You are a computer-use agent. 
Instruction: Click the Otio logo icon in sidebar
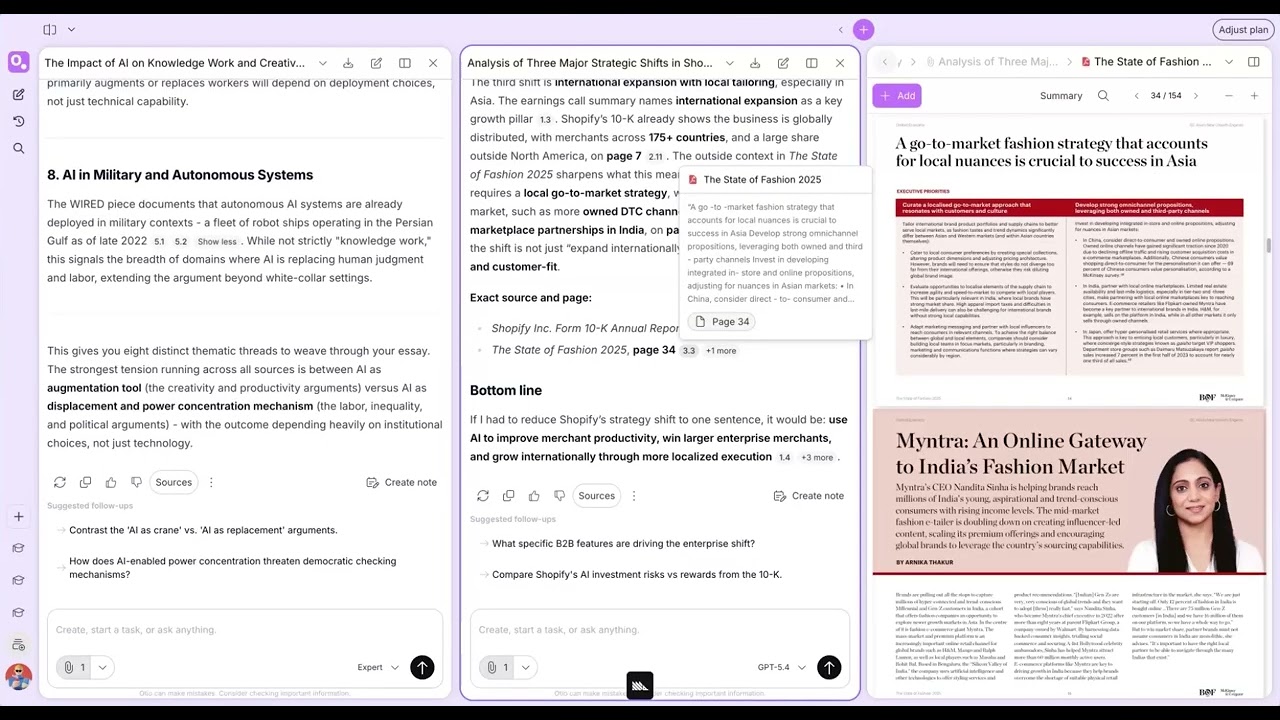tap(18, 62)
